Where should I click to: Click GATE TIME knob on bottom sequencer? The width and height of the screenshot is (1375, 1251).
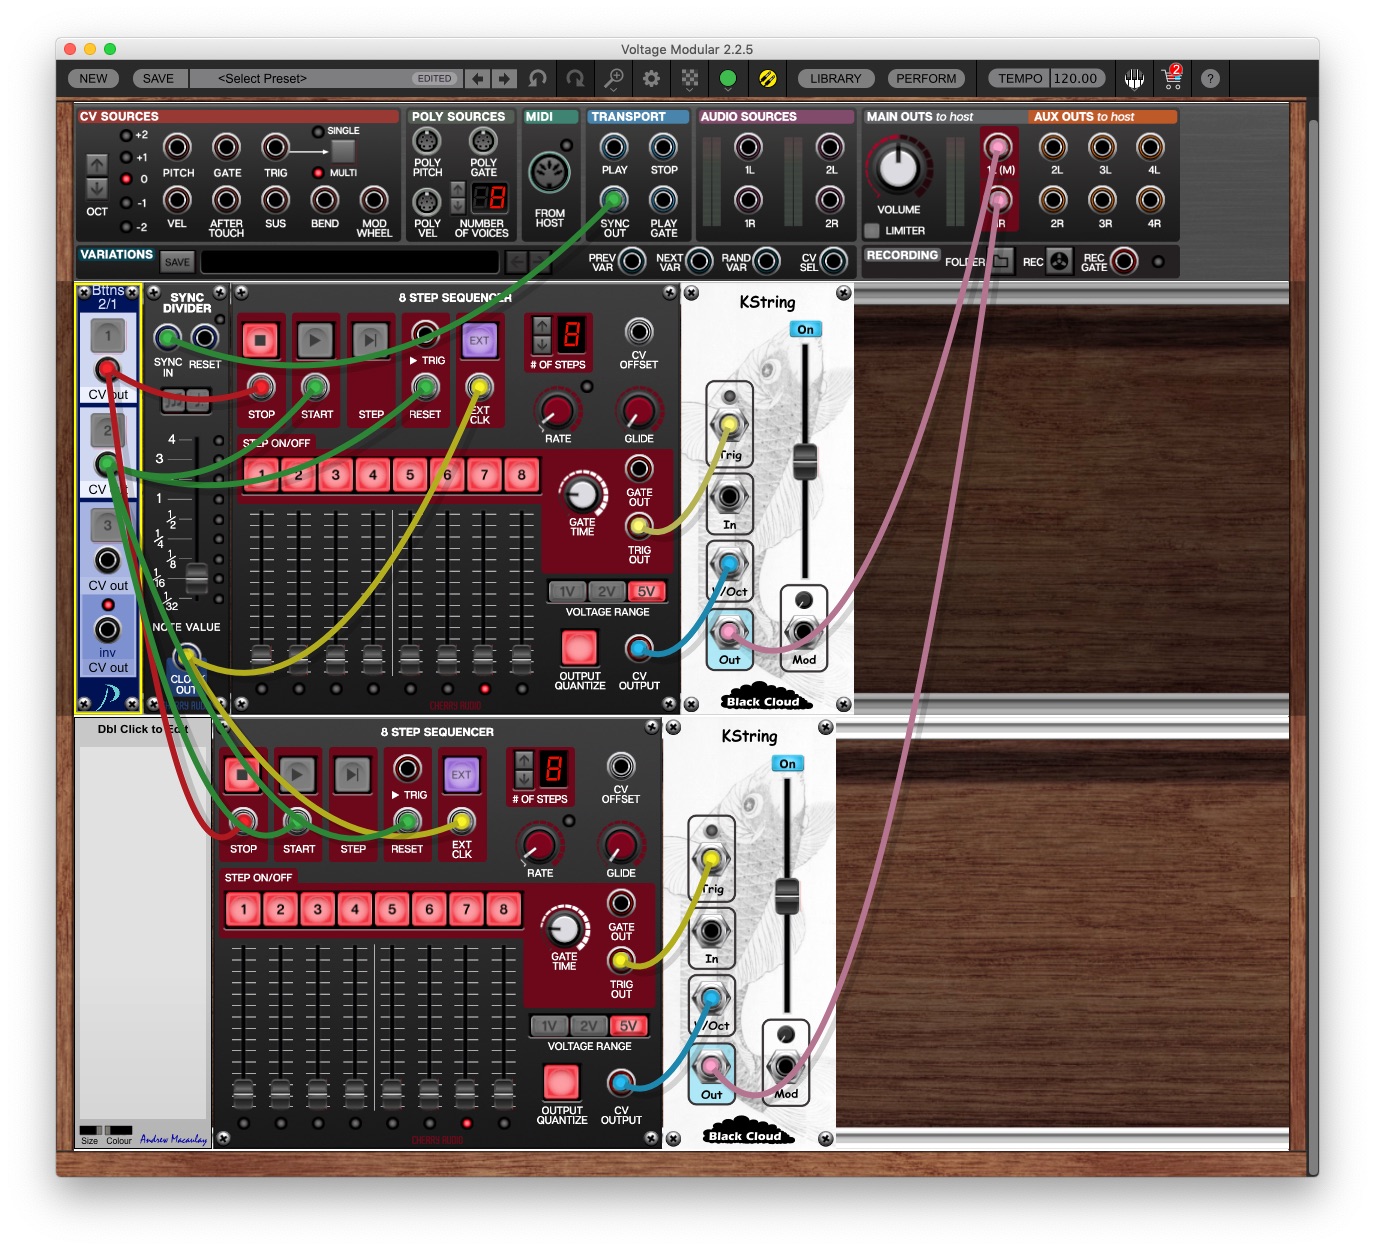564,929
